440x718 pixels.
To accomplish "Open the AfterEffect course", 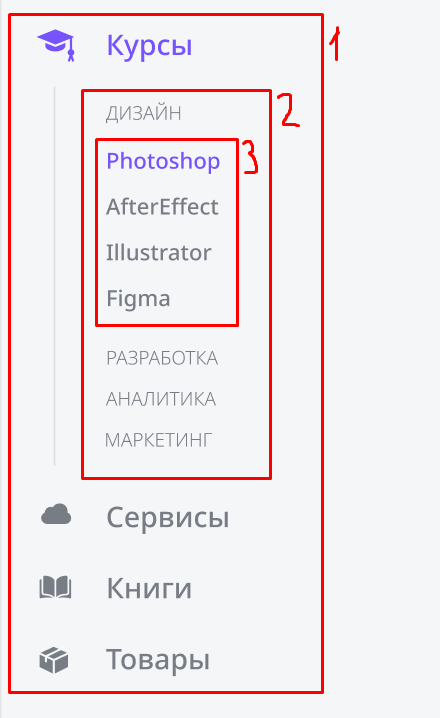I will coord(163,207).
